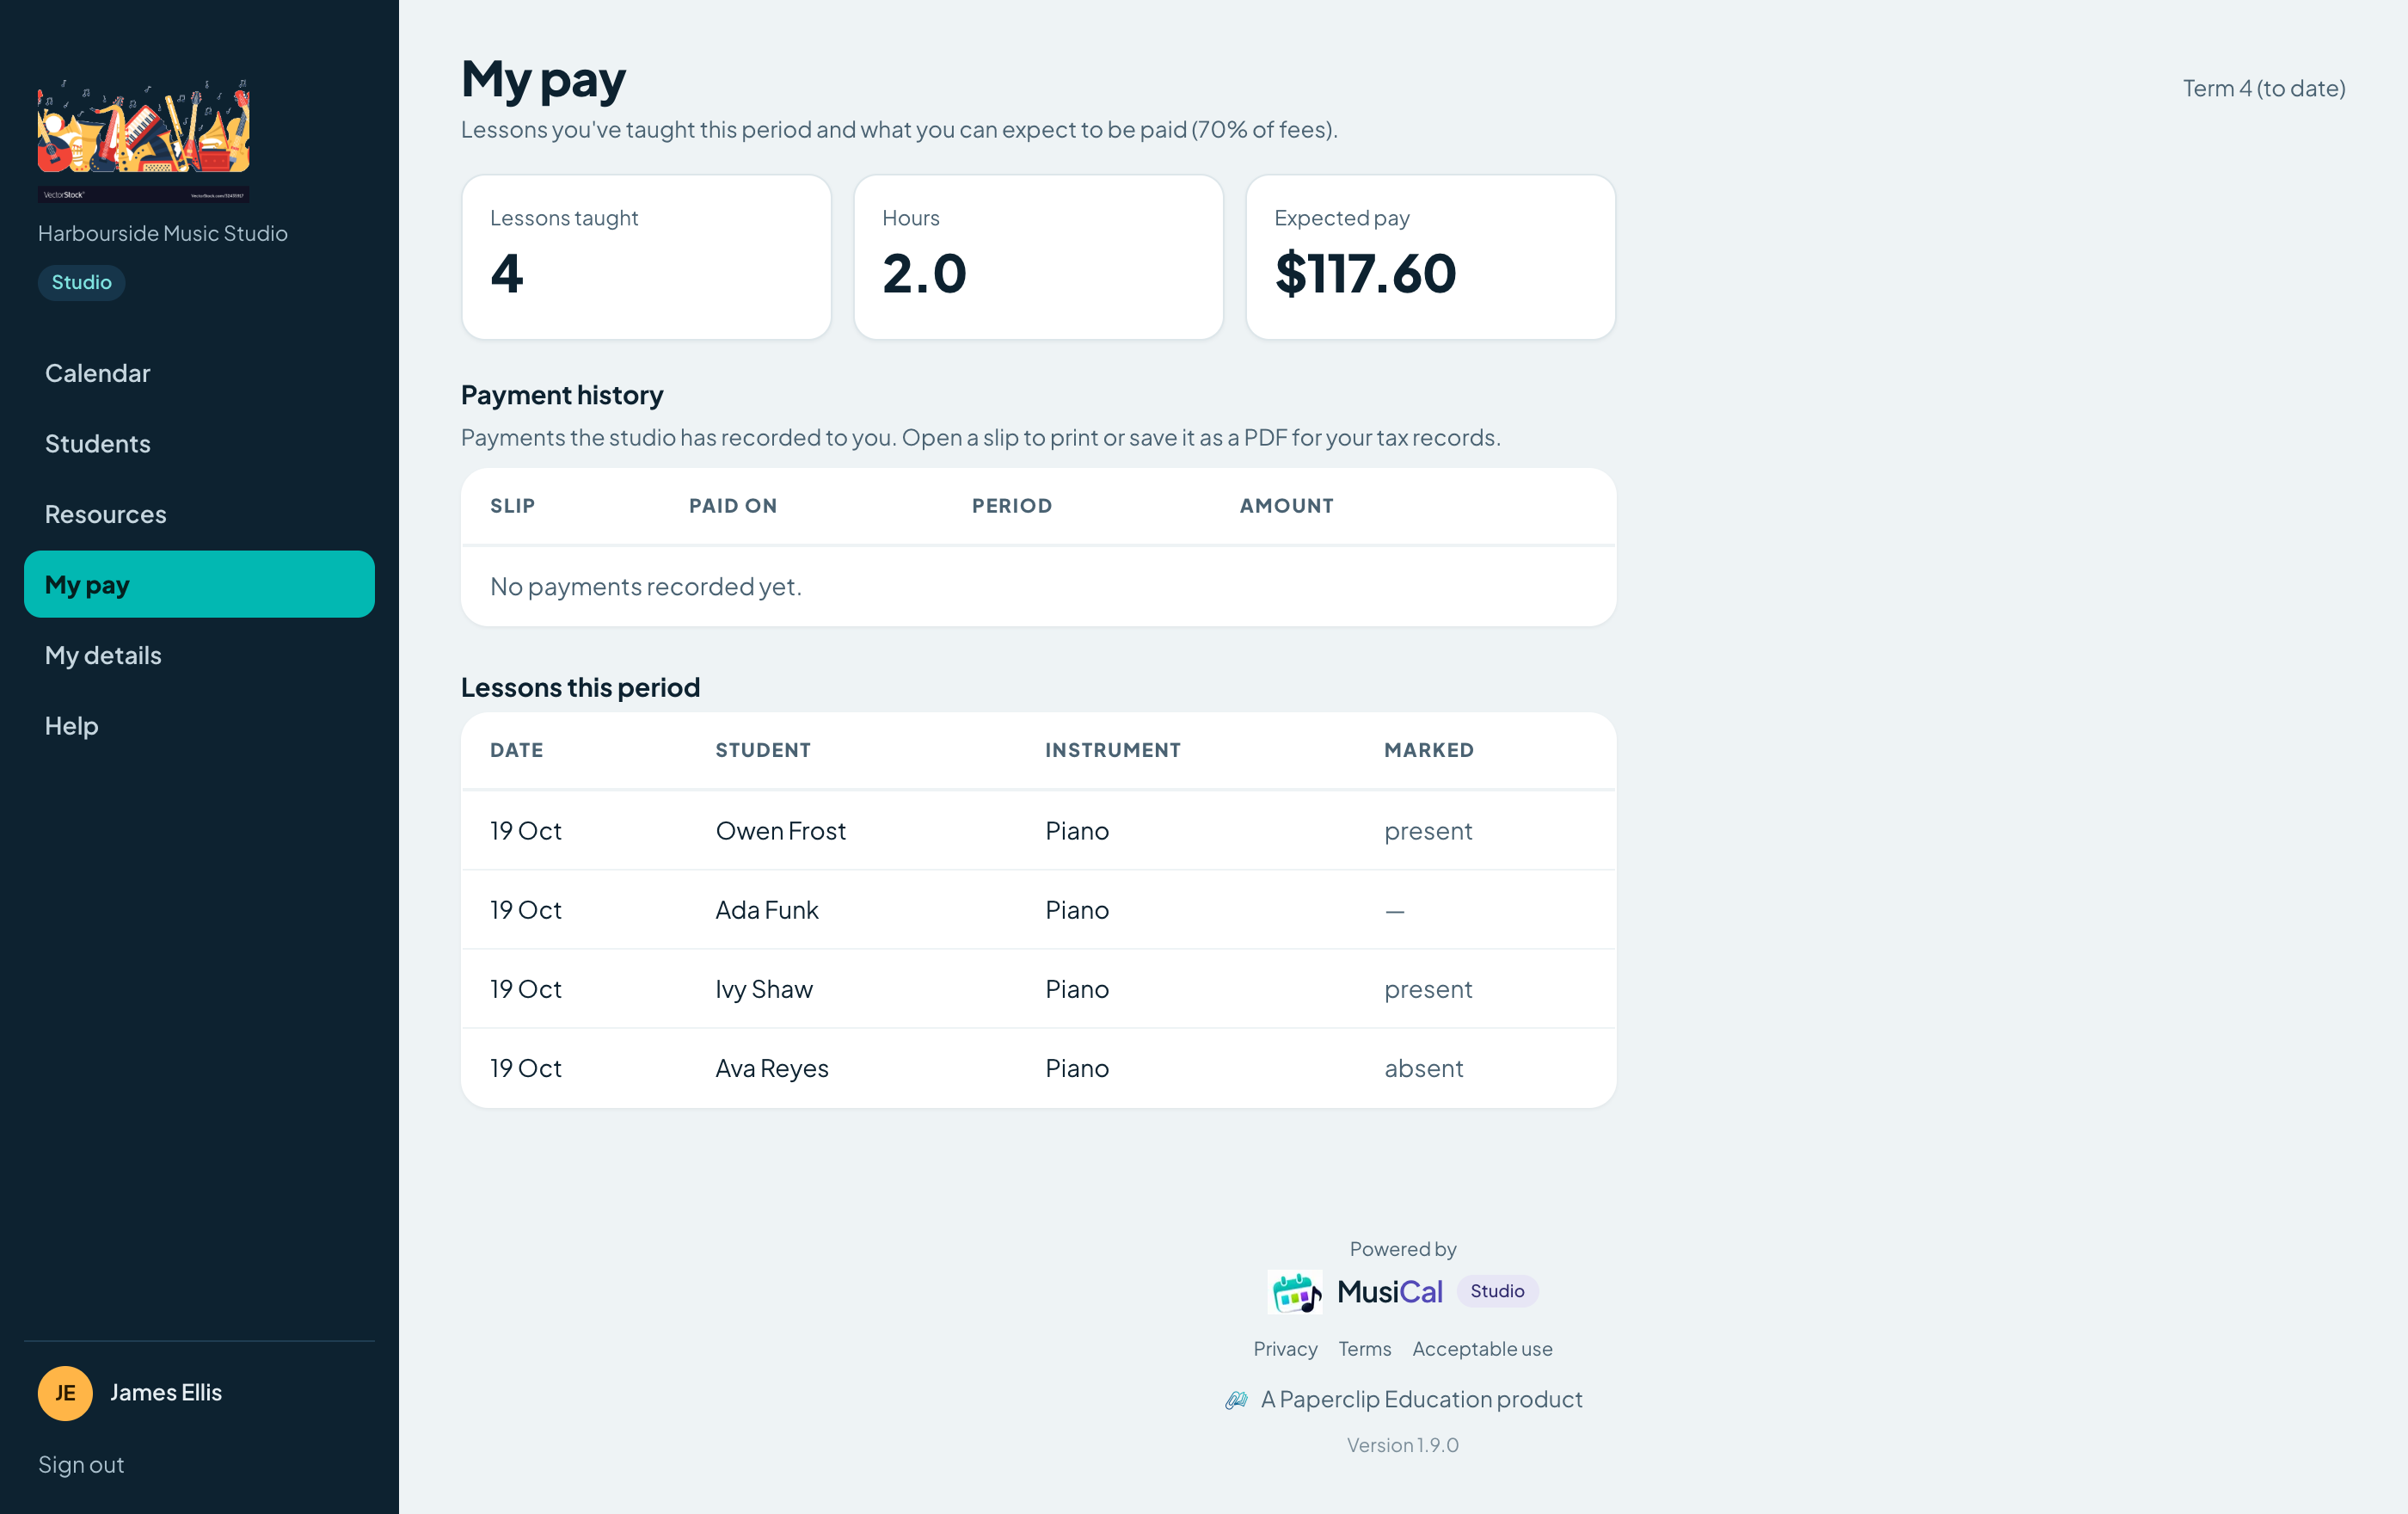Click A Paperclip Education product text
2408x1514 pixels.
click(x=1422, y=1400)
